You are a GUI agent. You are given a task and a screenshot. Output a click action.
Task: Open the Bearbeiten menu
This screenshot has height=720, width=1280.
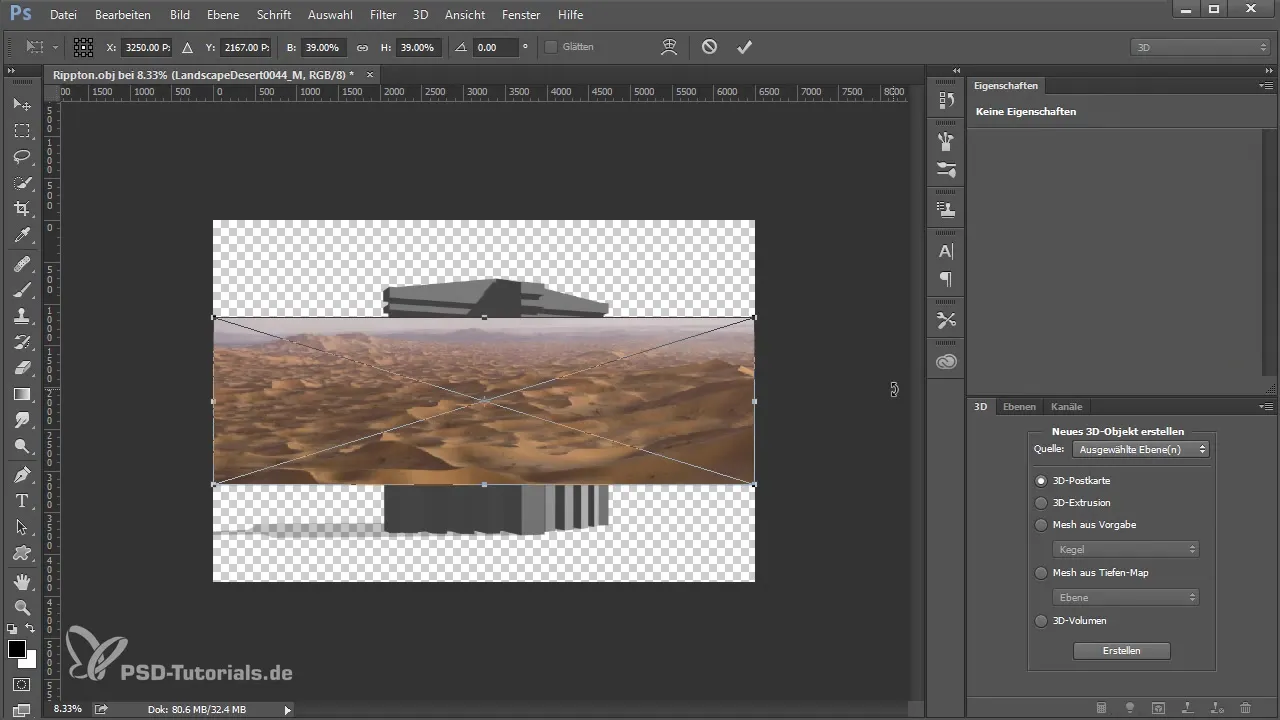tap(123, 15)
